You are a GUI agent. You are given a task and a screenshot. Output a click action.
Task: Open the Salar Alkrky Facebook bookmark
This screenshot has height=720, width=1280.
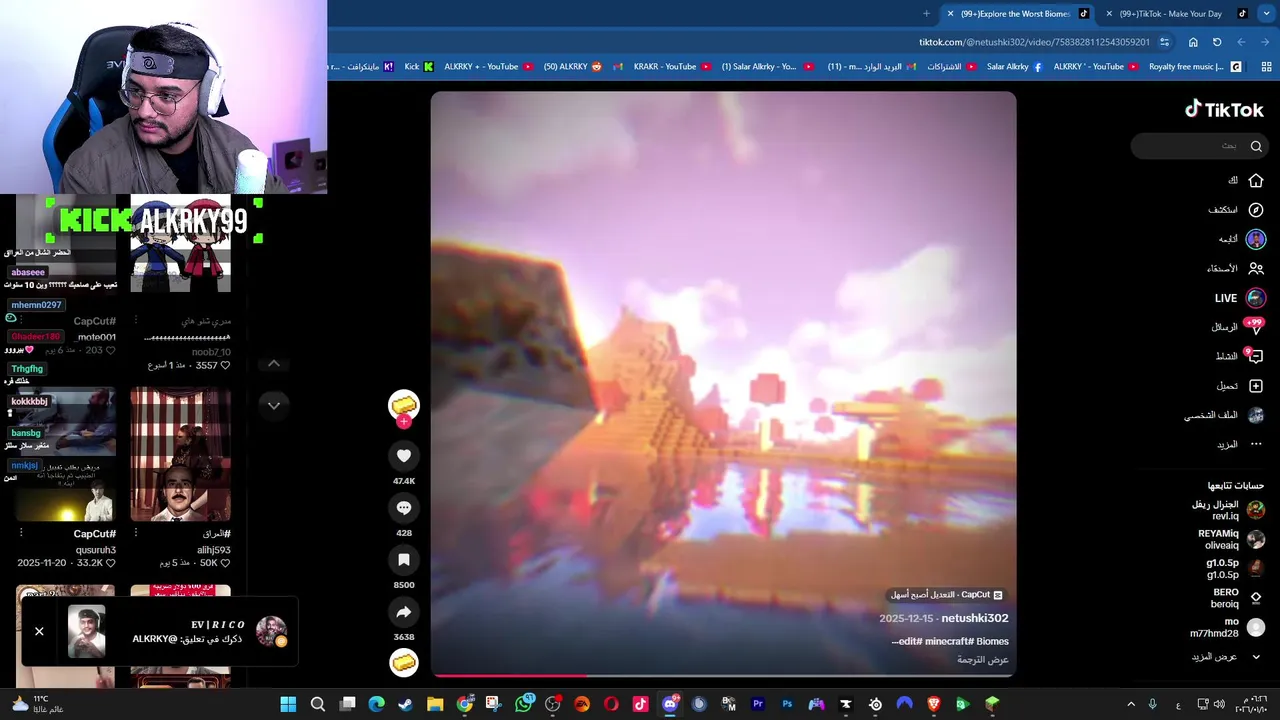pos(1014,67)
